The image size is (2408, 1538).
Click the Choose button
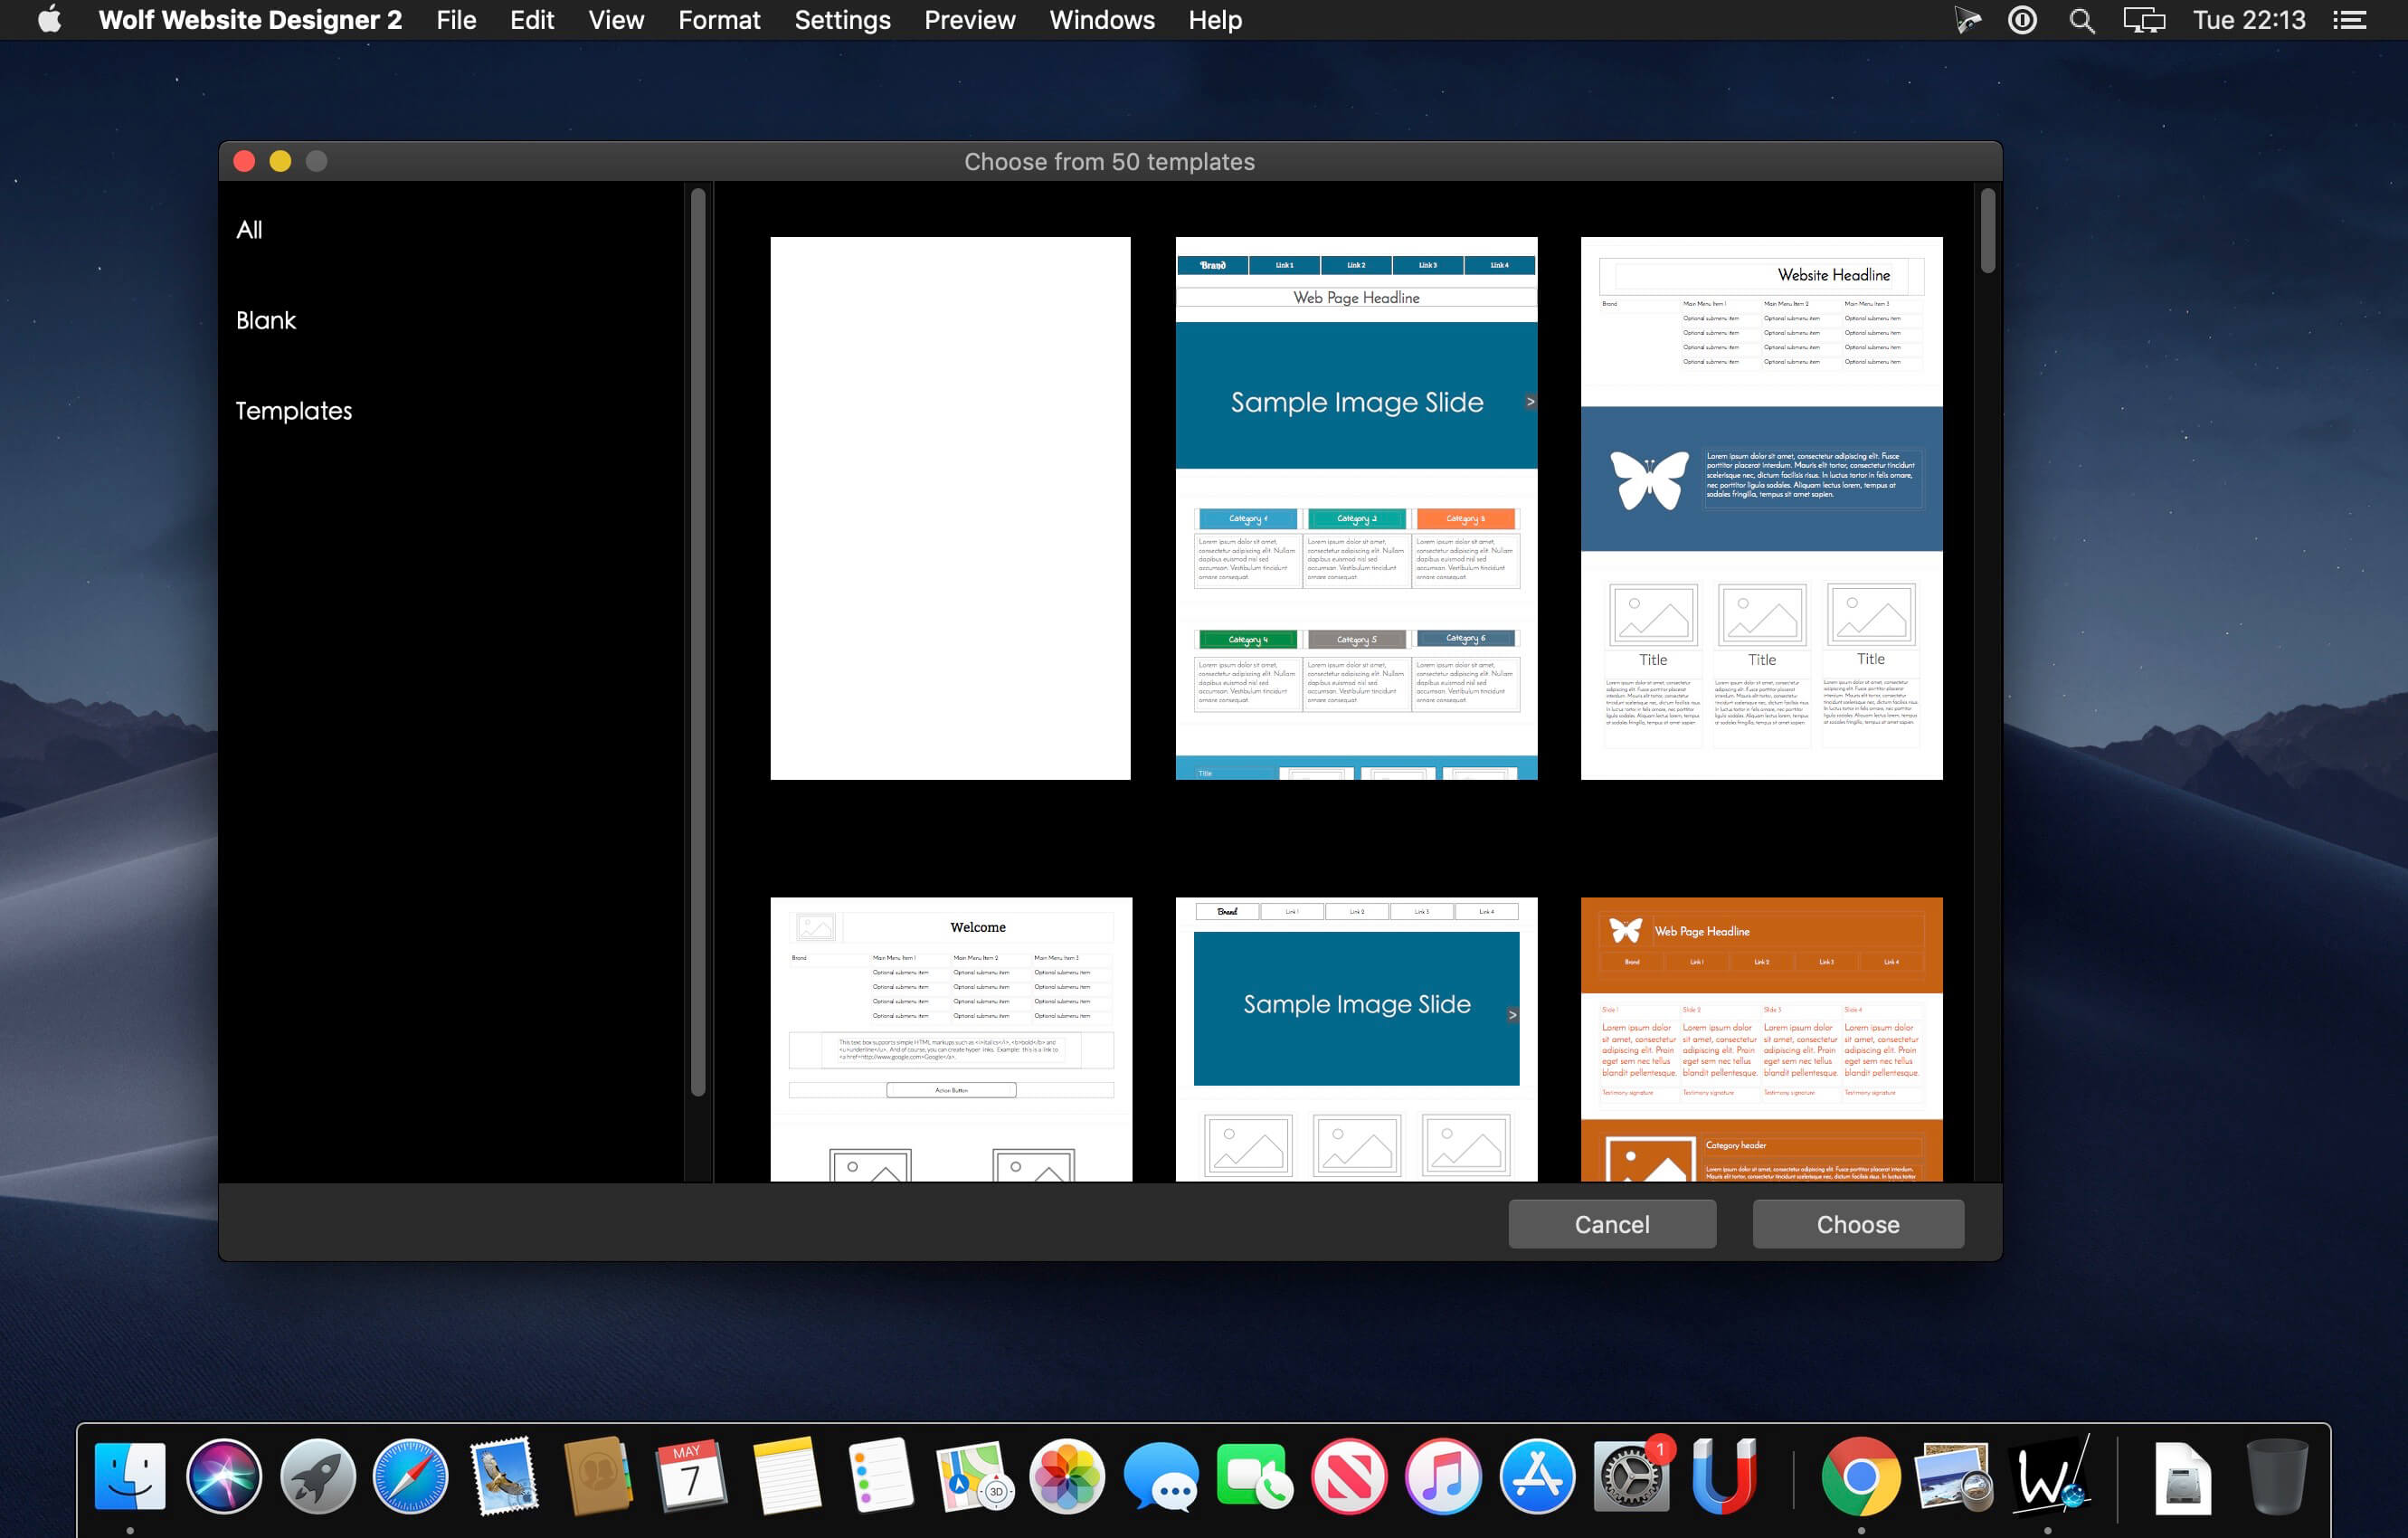pos(1858,1224)
